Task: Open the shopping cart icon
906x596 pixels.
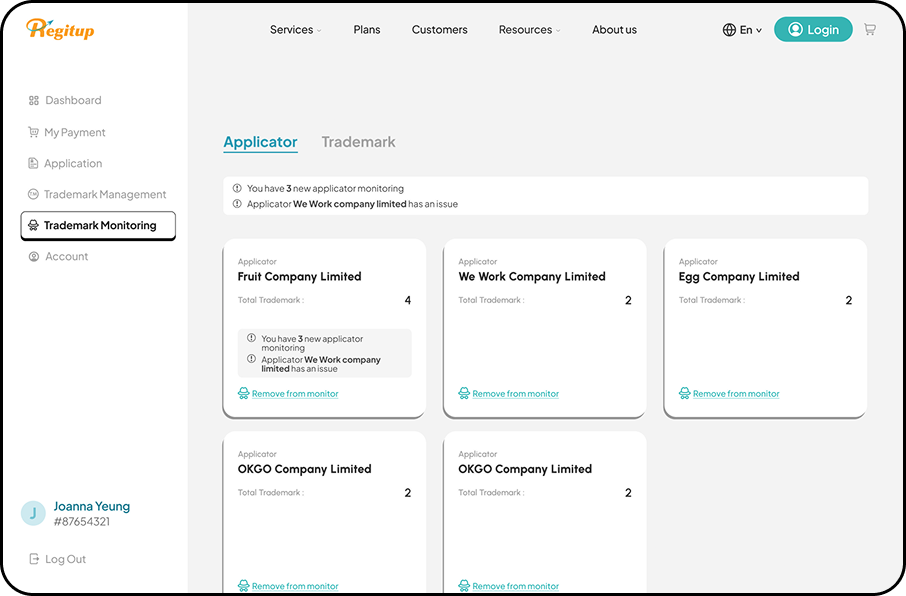Action: 869,30
